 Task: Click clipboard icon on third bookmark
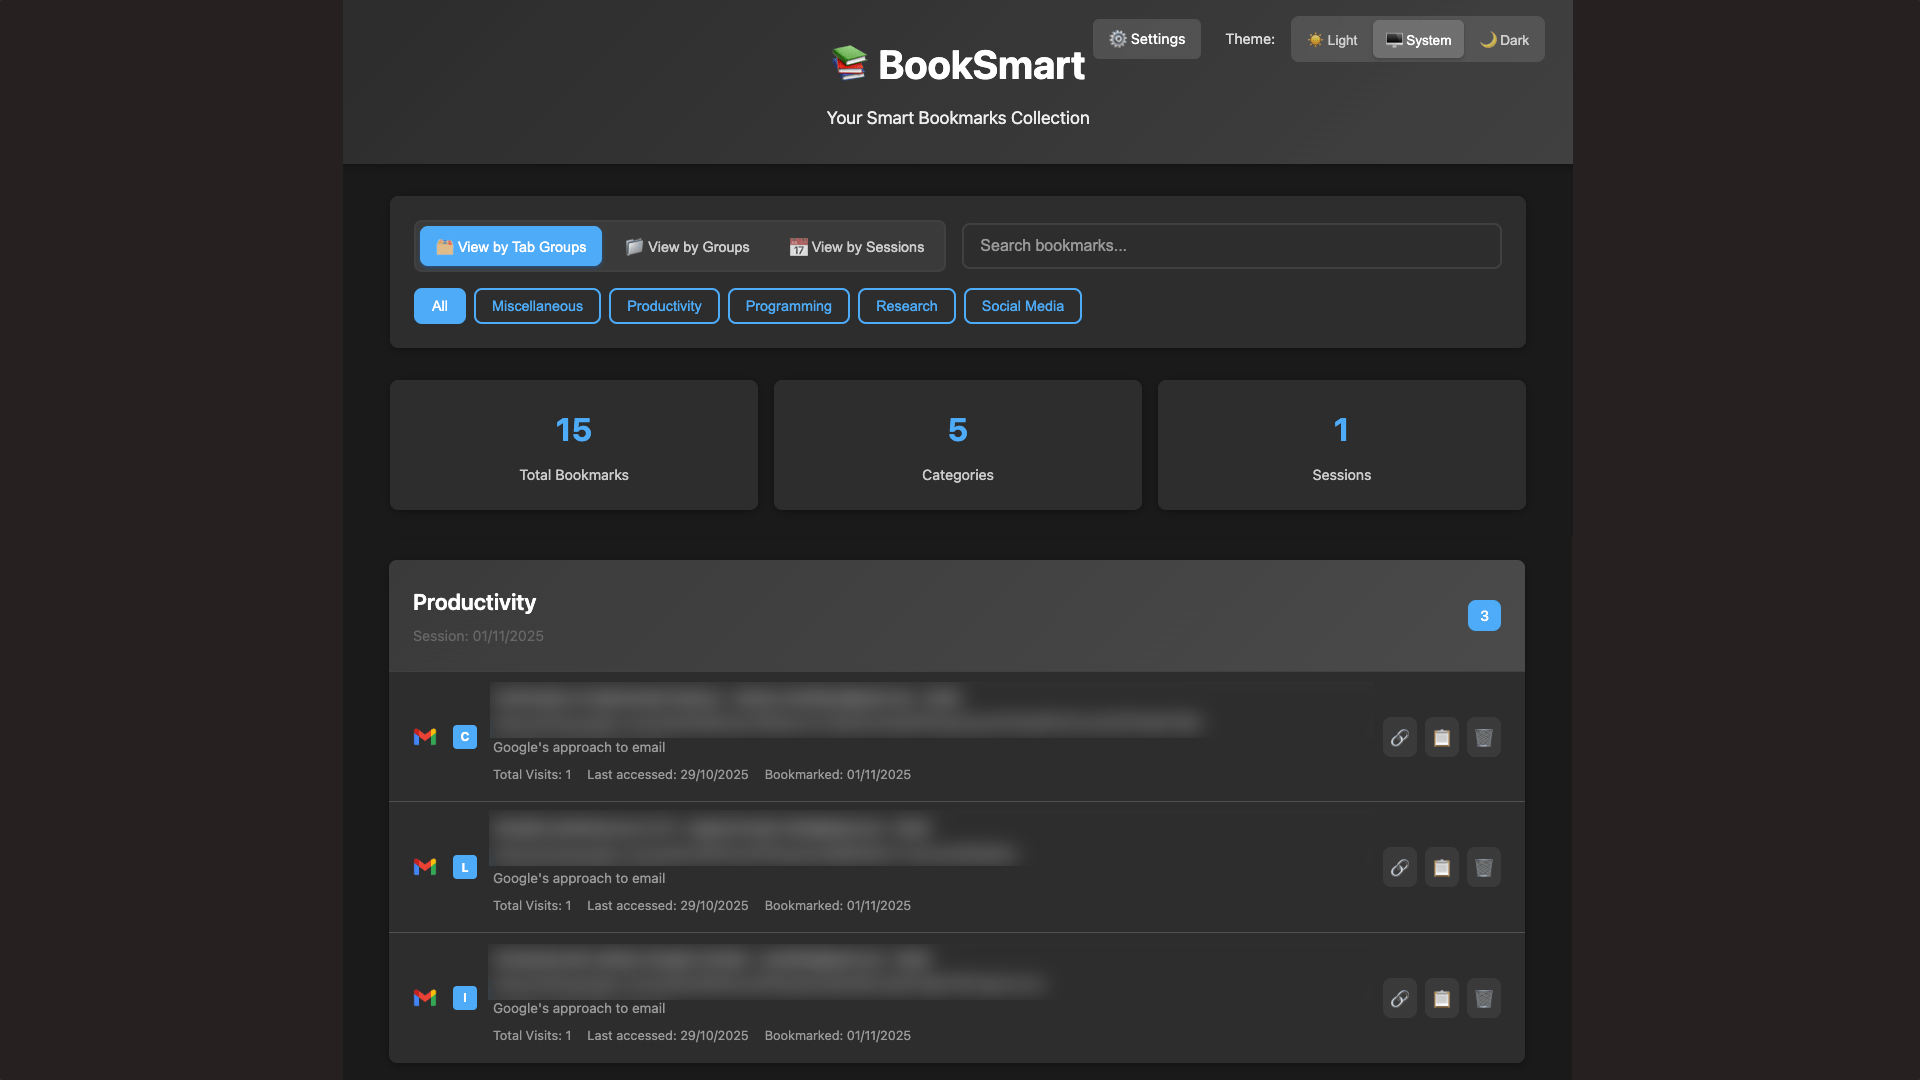pos(1441,998)
